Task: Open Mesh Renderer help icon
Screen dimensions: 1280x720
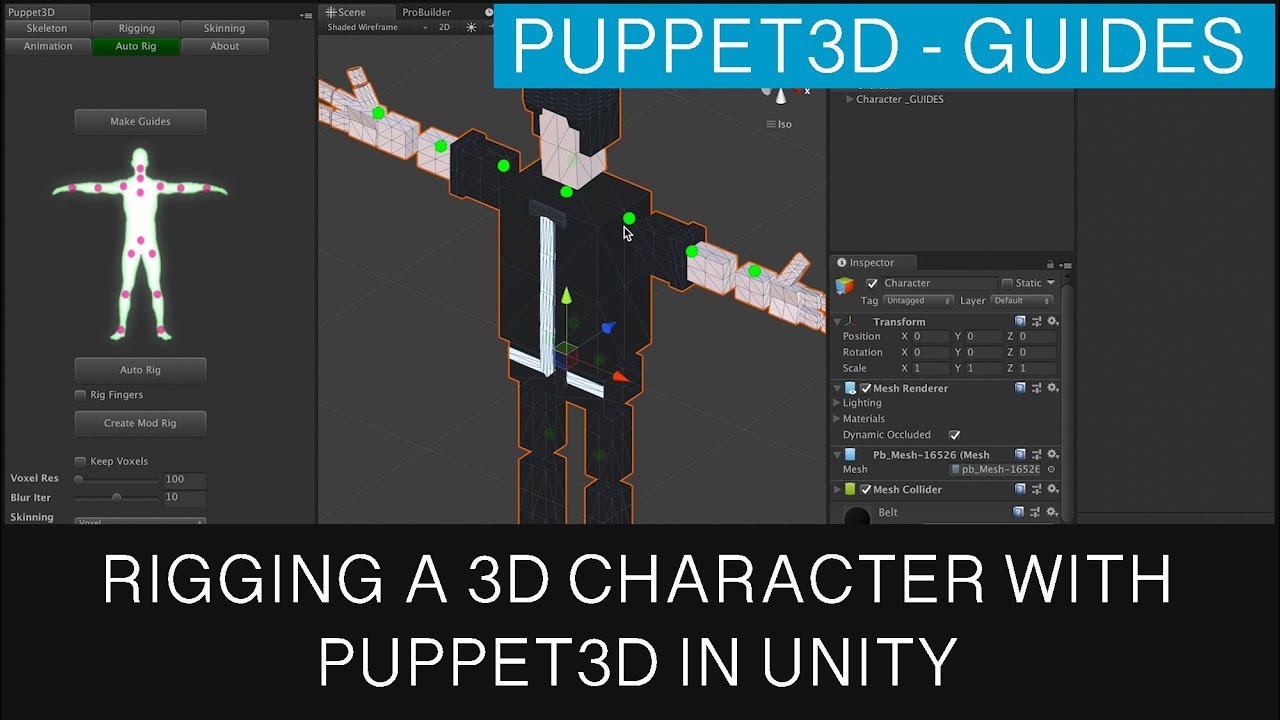Action: point(1020,387)
